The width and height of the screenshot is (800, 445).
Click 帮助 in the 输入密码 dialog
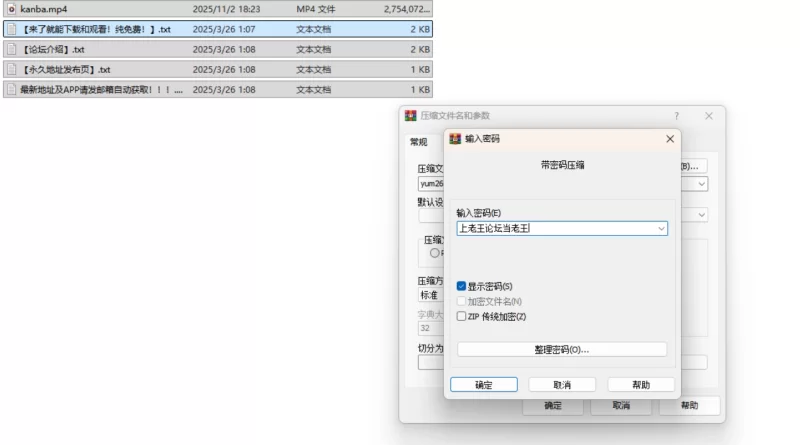641,384
